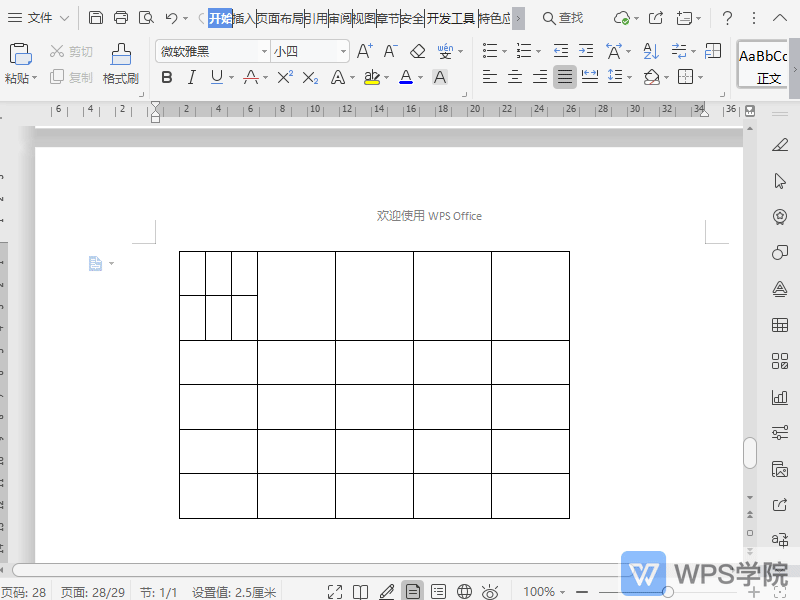This screenshot has width=800, height=600.
Task: Click the top-left cell of the table
Action: 192,273
